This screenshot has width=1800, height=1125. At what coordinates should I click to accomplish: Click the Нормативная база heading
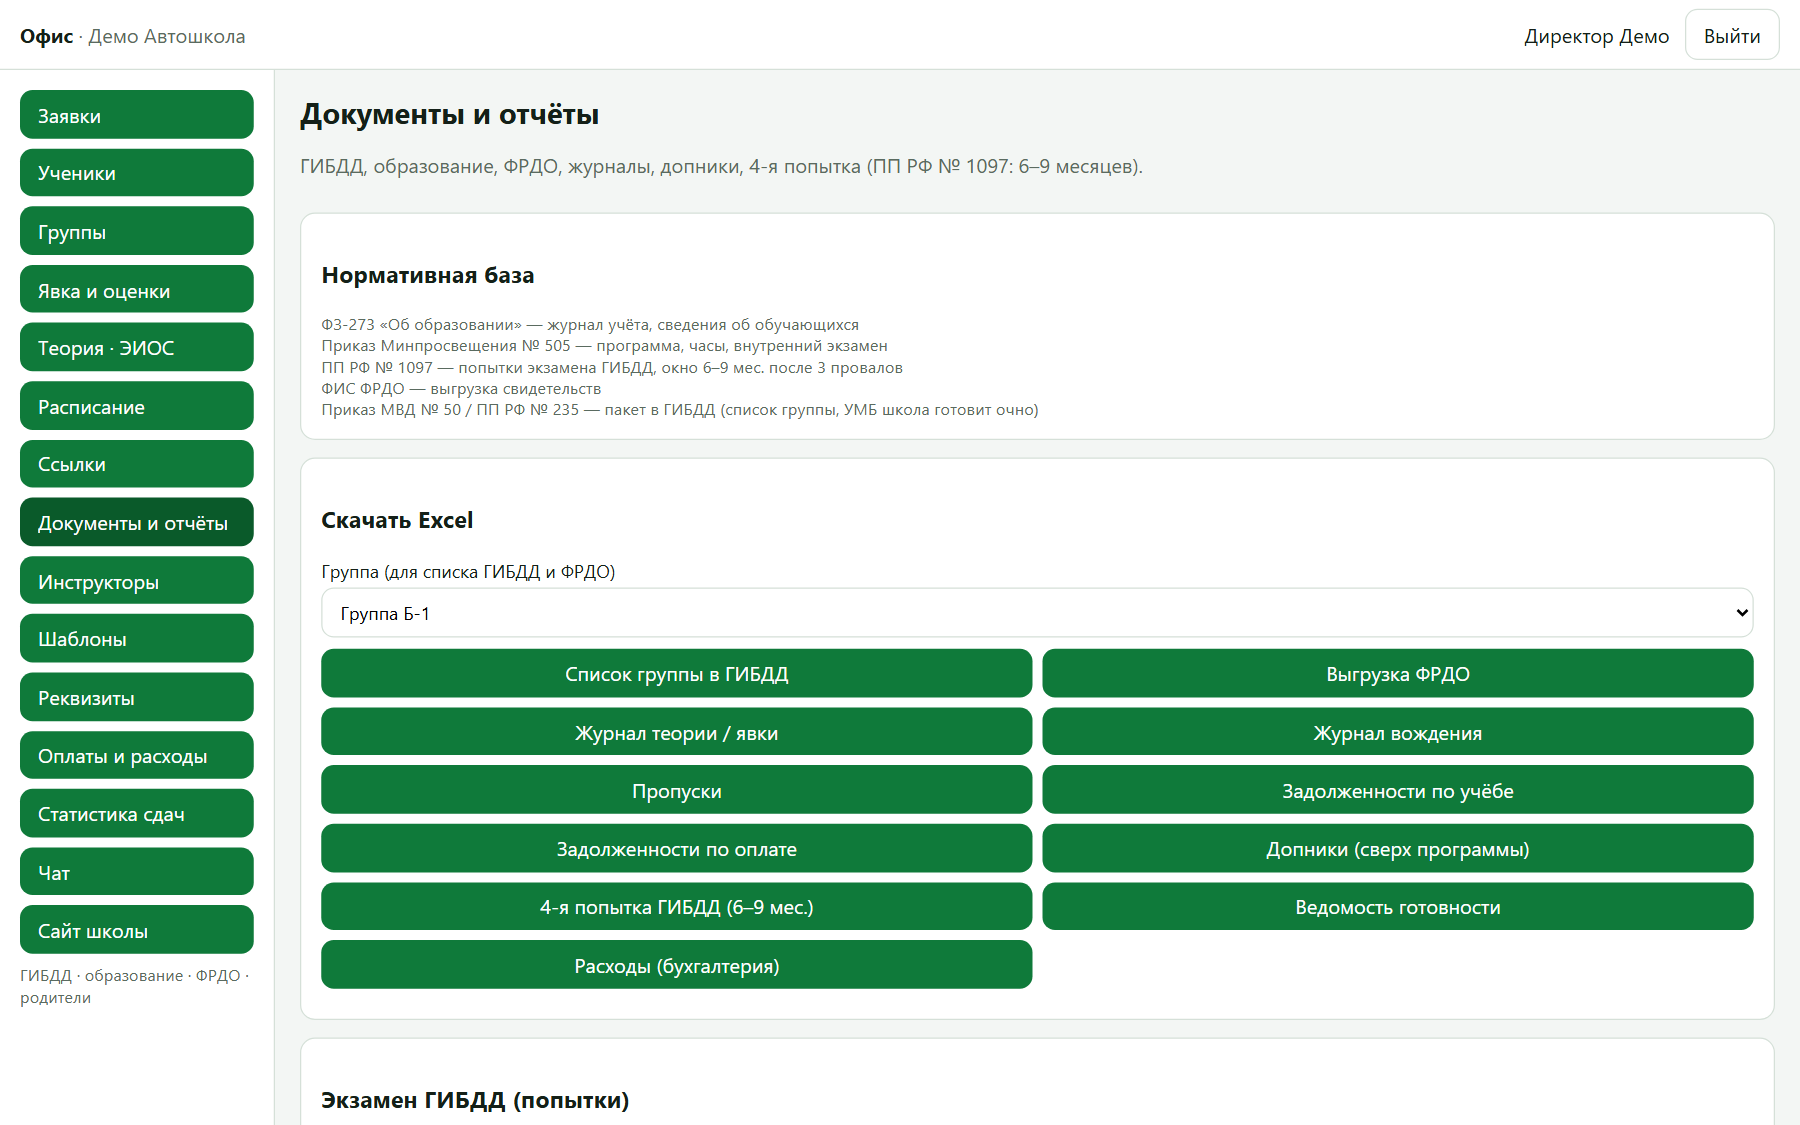428,275
